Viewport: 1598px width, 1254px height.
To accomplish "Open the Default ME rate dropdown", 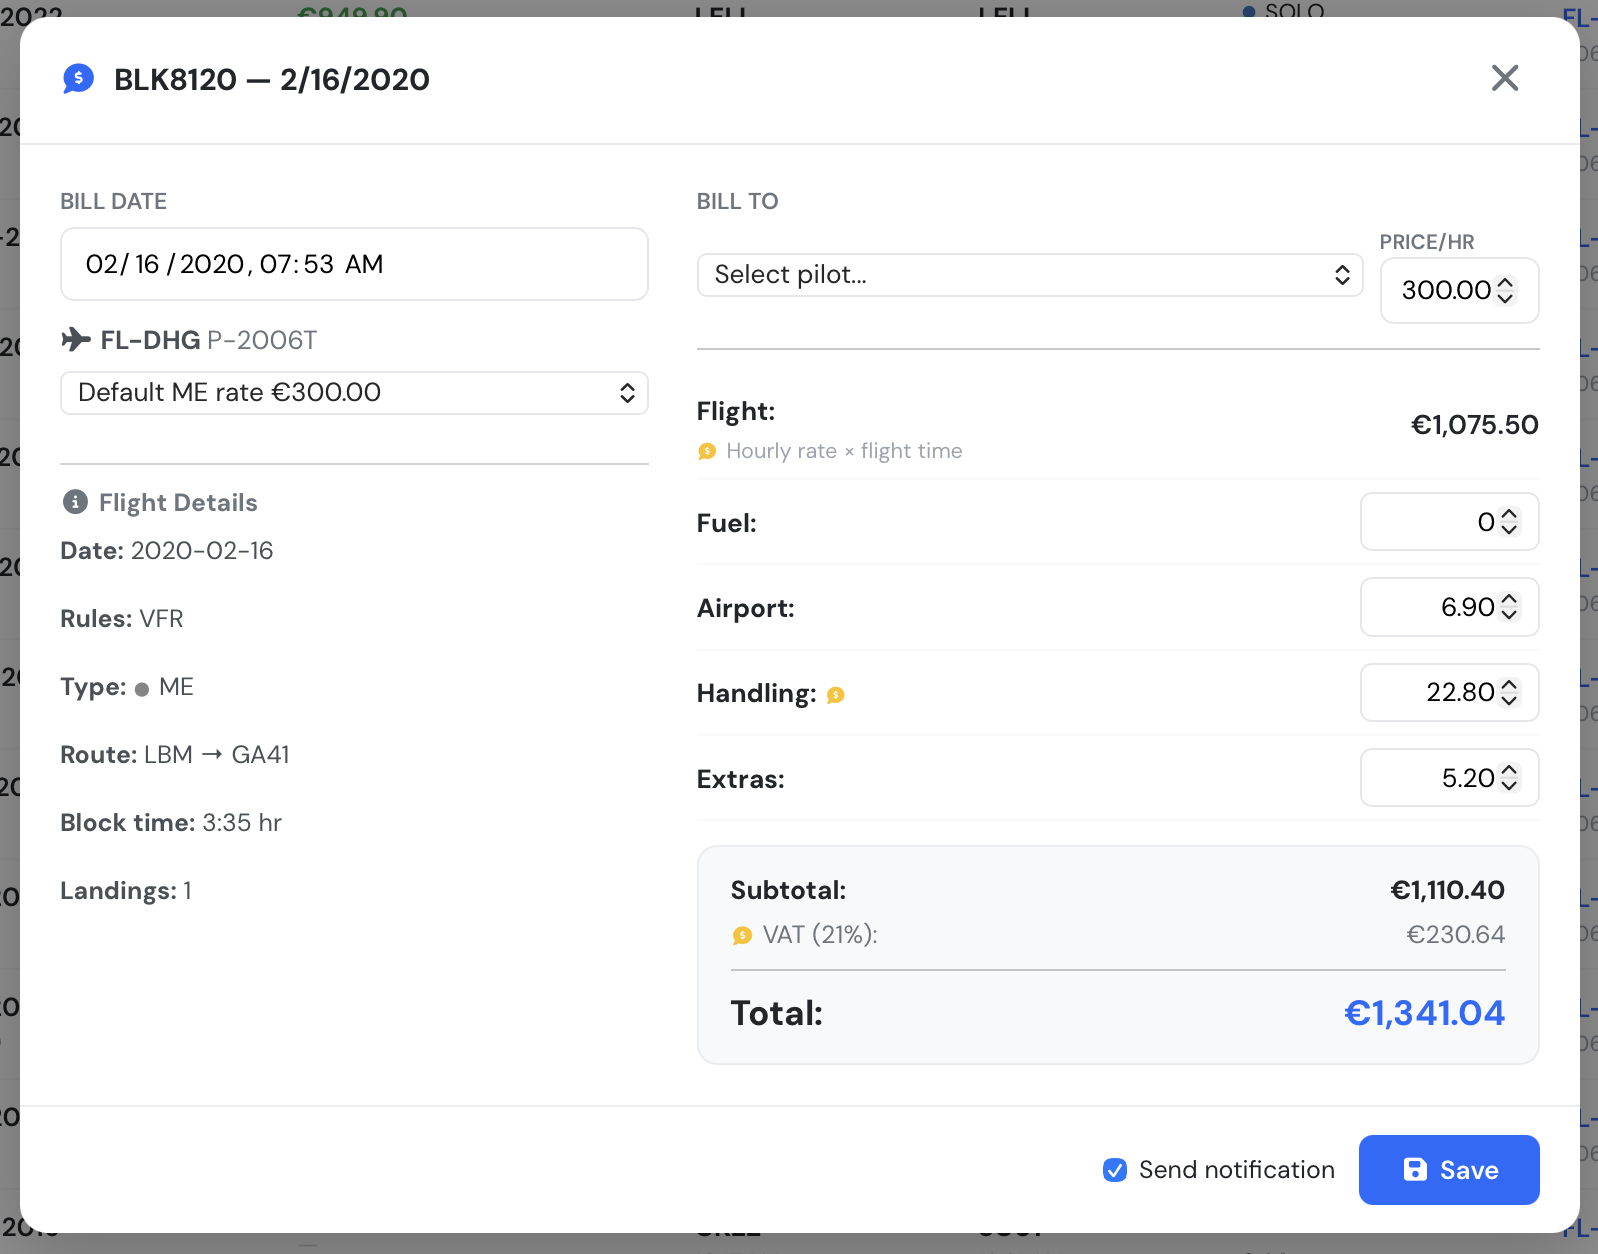I will (354, 393).
